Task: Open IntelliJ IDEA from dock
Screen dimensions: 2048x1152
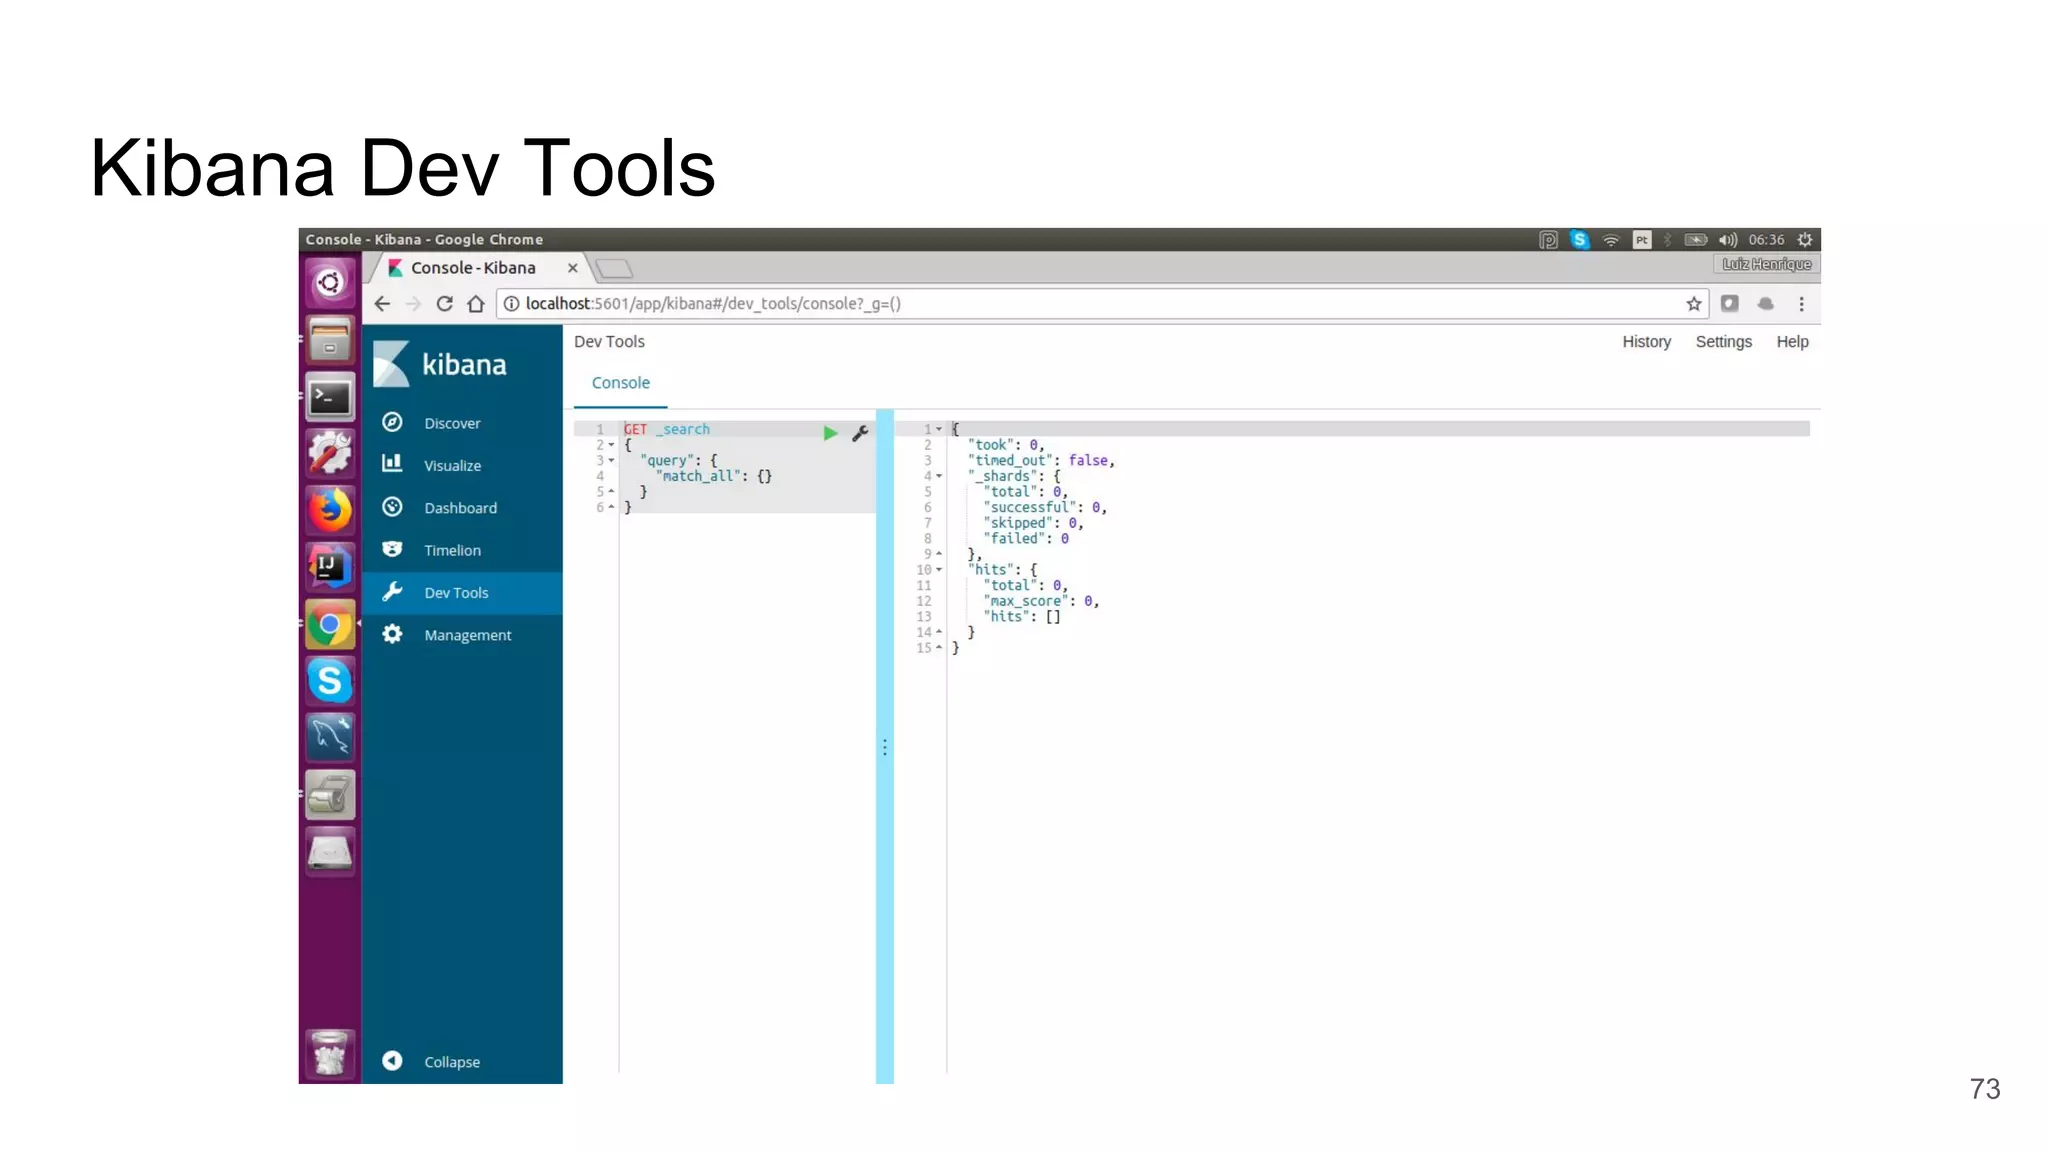Action: [330, 568]
